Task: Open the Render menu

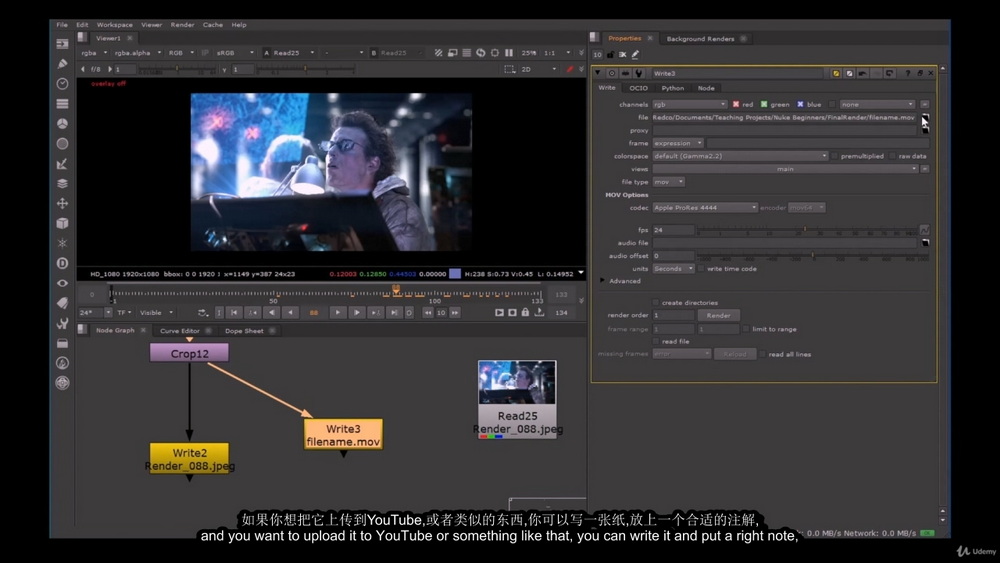Action: [x=182, y=25]
